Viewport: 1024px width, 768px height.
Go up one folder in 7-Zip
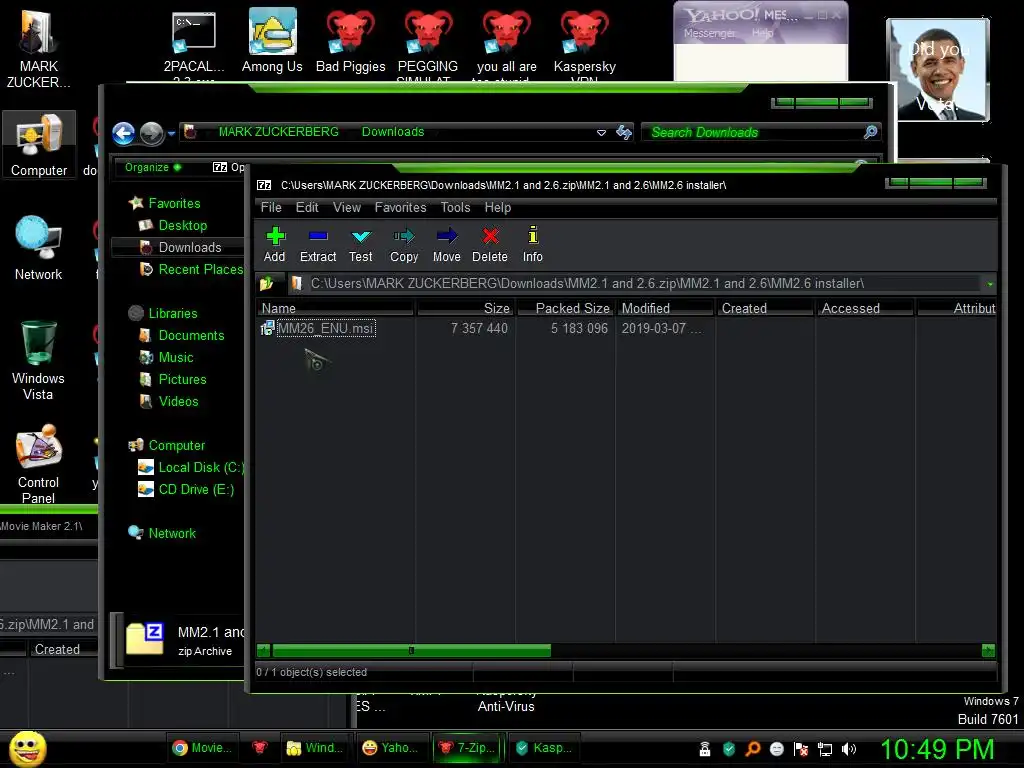(266, 283)
